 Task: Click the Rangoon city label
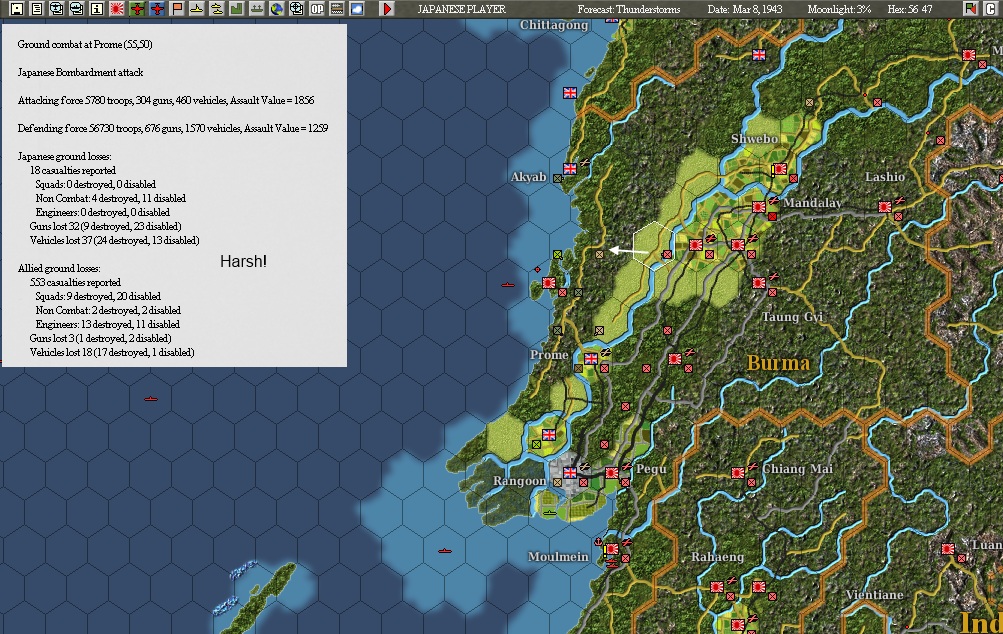(519, 481)
